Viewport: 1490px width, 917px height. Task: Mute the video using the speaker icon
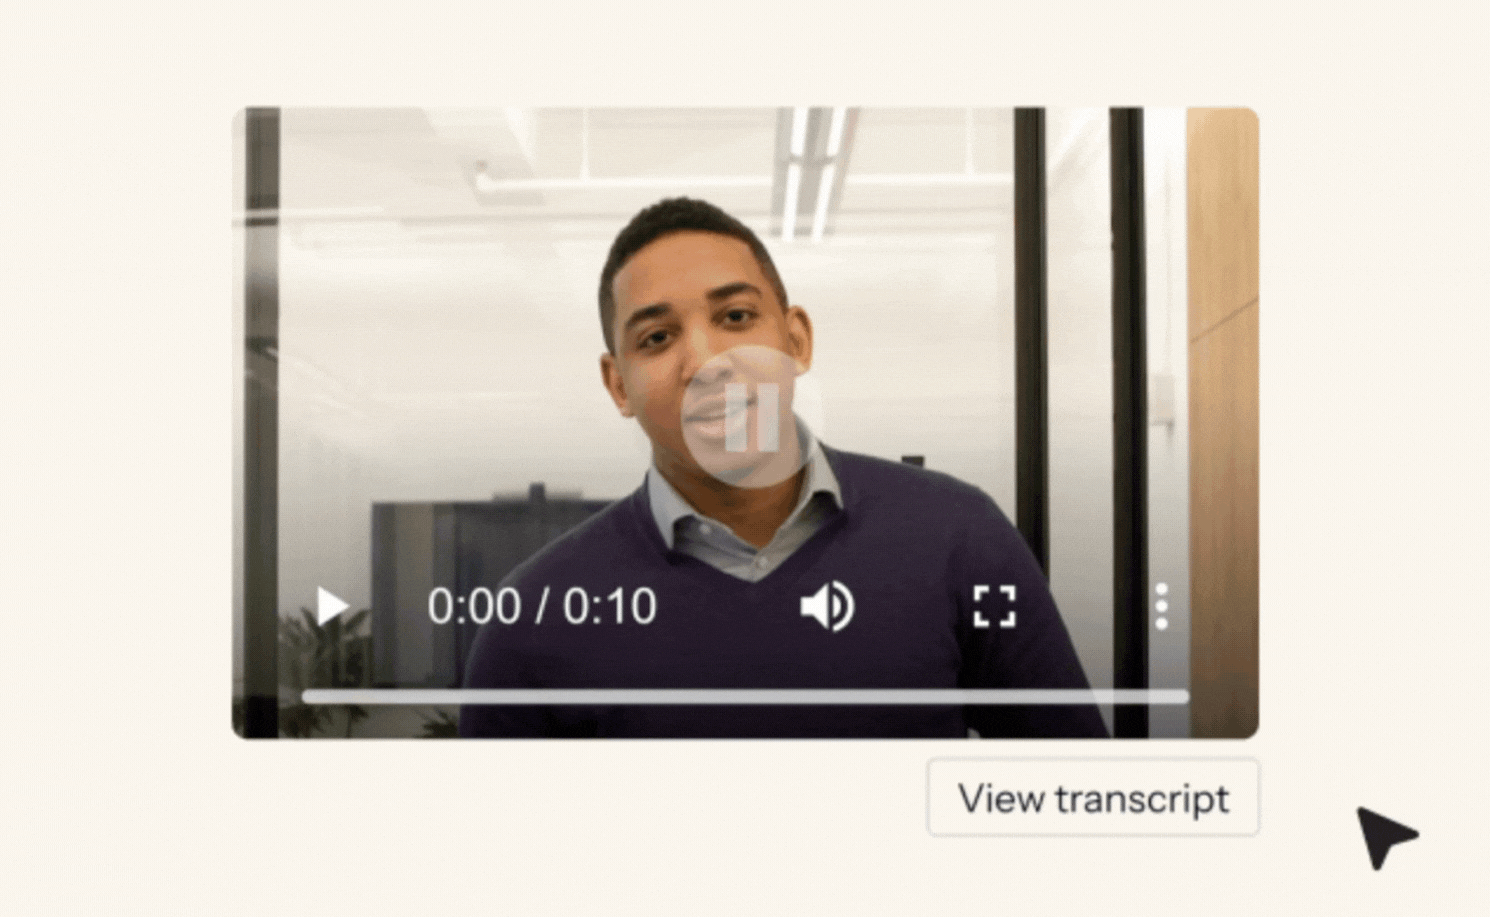(827, 606)
